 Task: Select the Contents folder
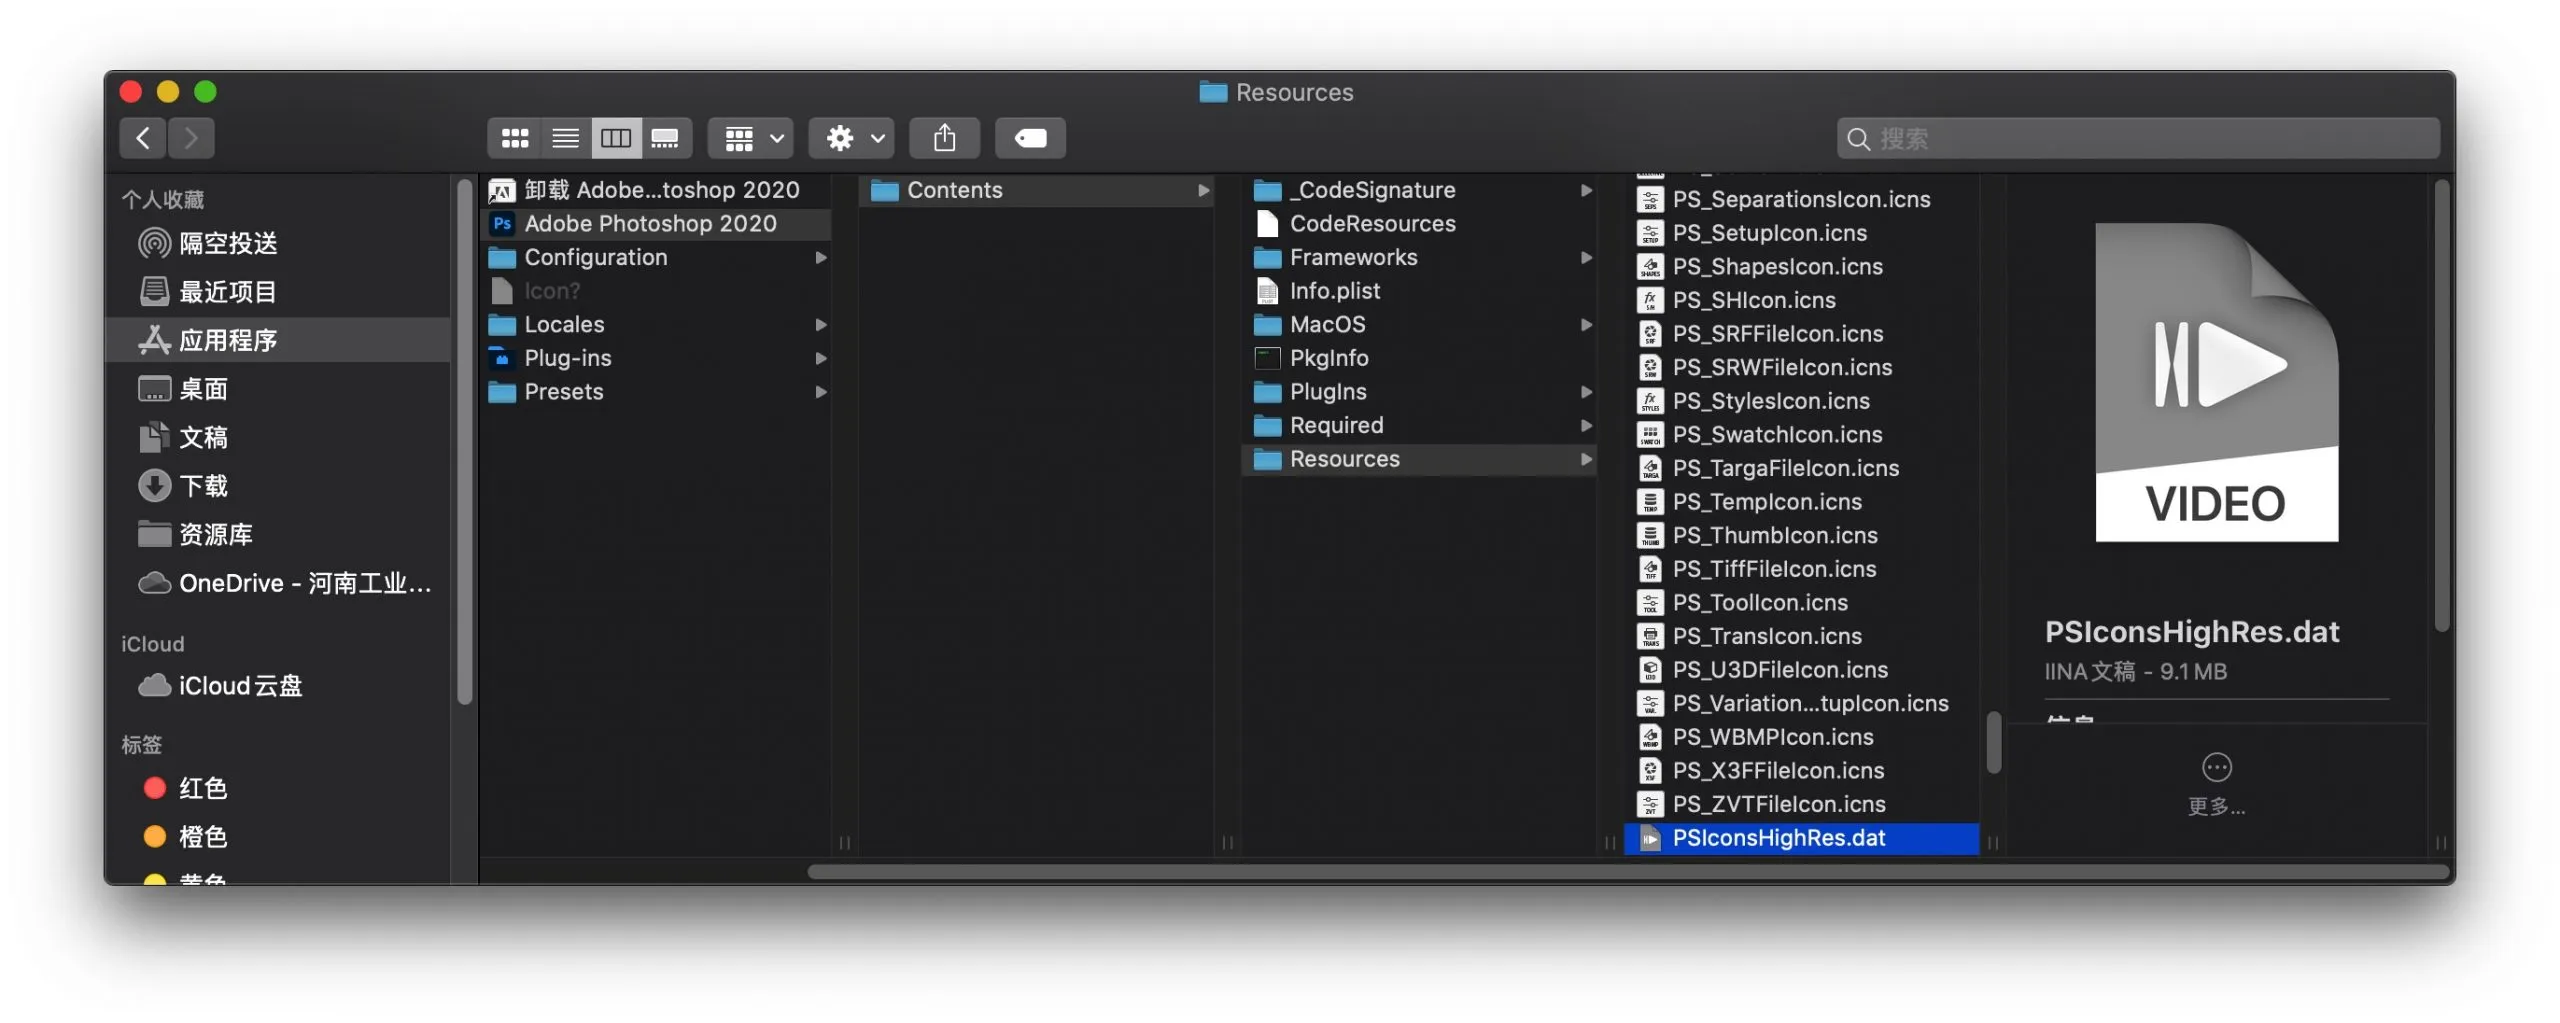pos(1037,190)
